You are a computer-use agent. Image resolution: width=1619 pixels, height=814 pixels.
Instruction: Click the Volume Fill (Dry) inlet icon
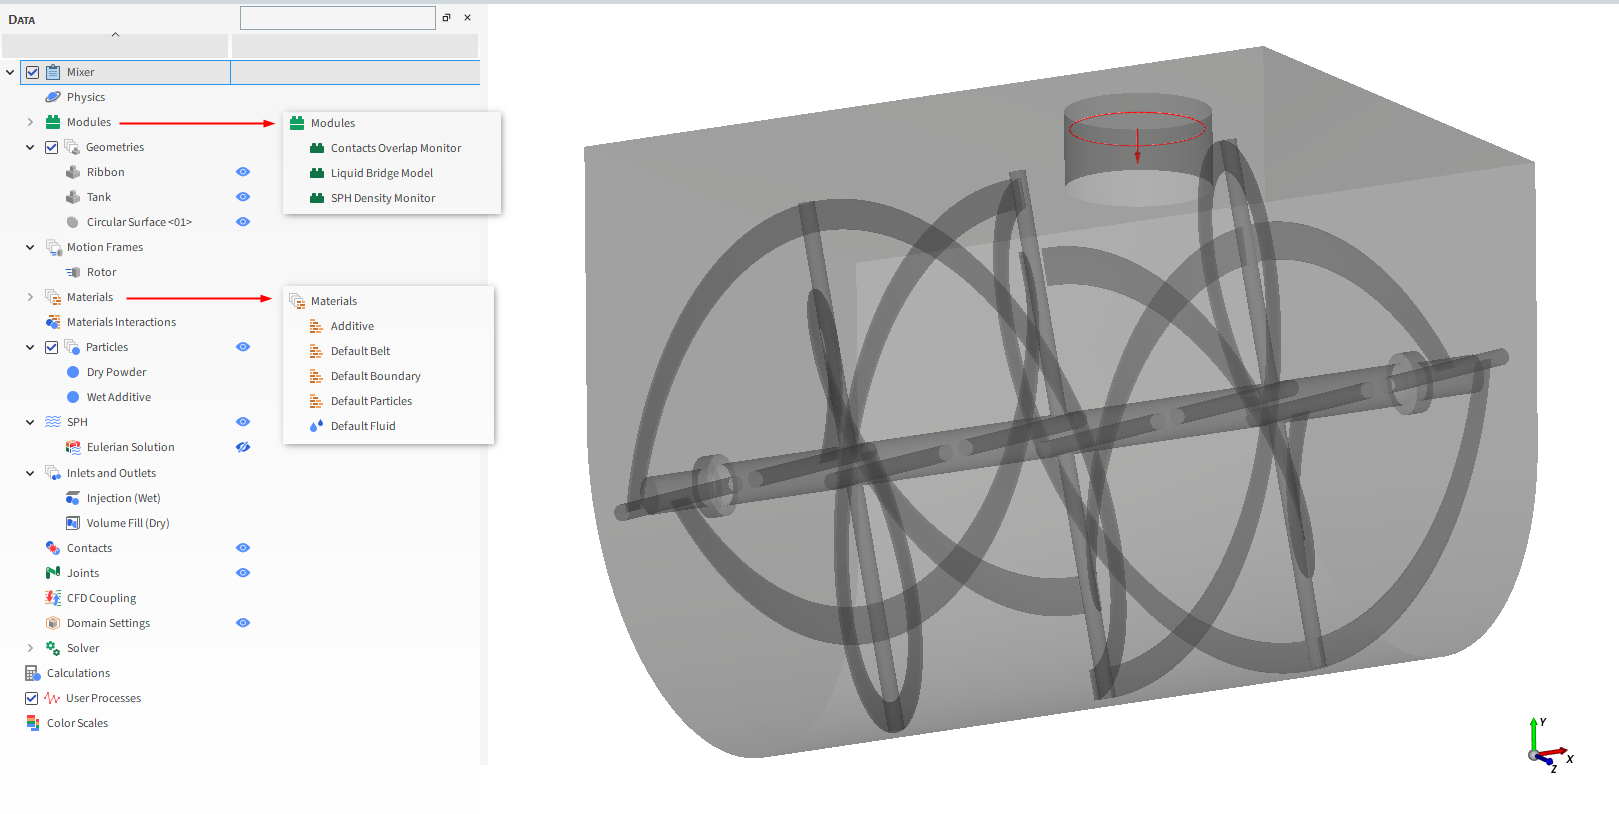73,523
